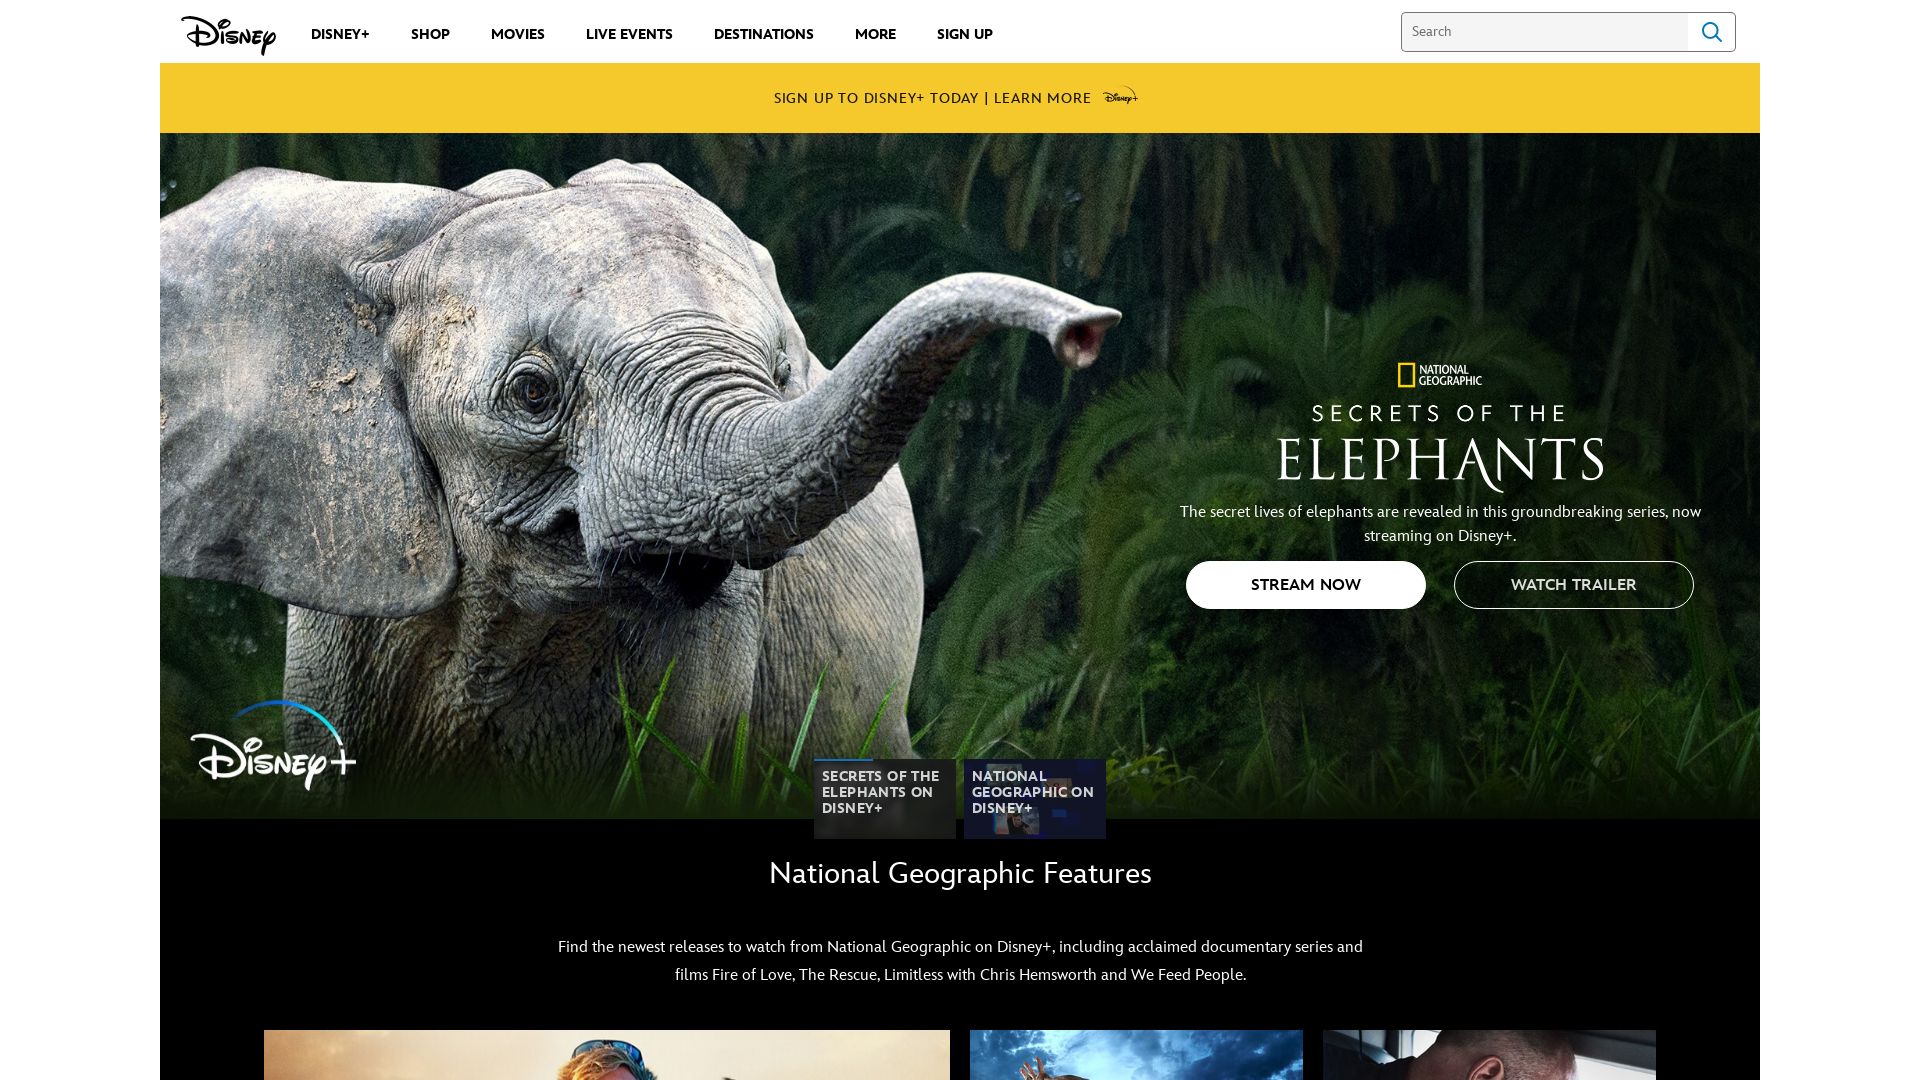This screenshot has width=1920, height=1080.
Task: Select Secrets of the Elephants carousel thumbnail
Action: tap(885, 799)
